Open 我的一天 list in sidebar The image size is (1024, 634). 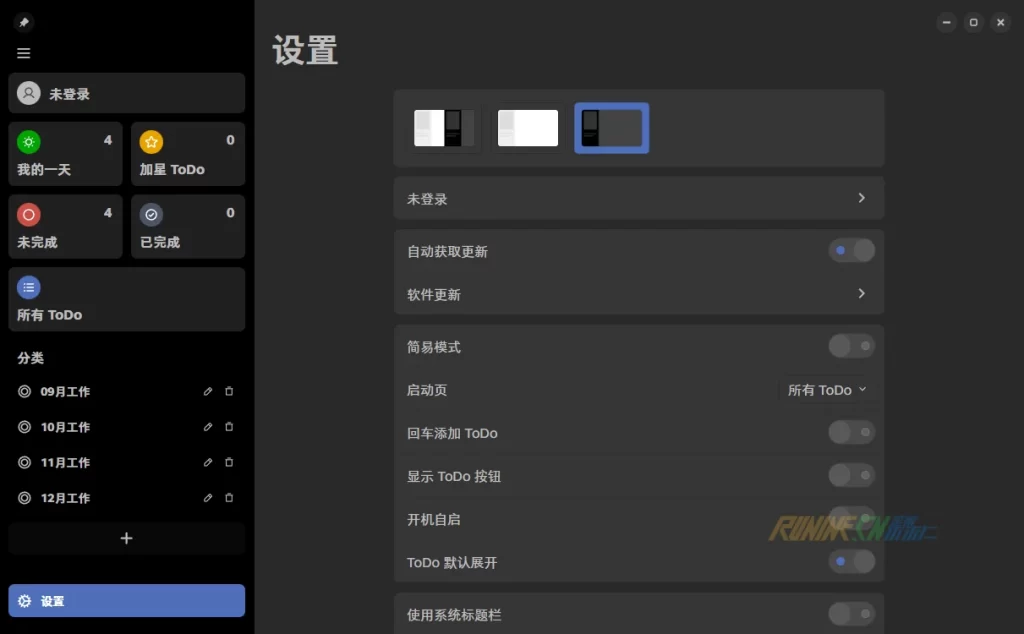pos(65,154)
